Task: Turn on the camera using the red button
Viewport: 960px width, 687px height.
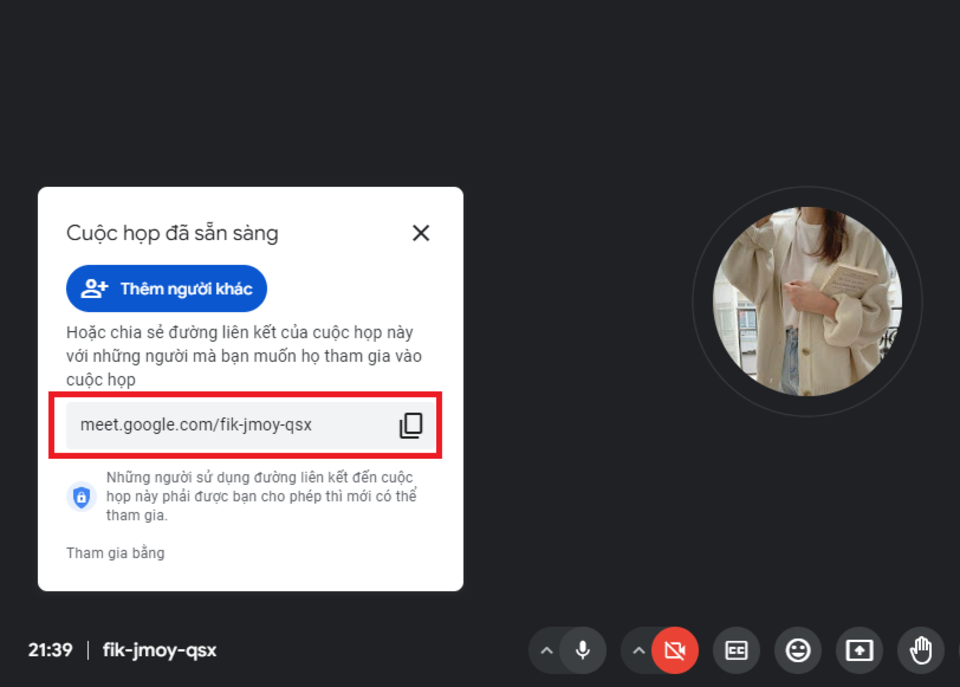Action: (675, 651)
